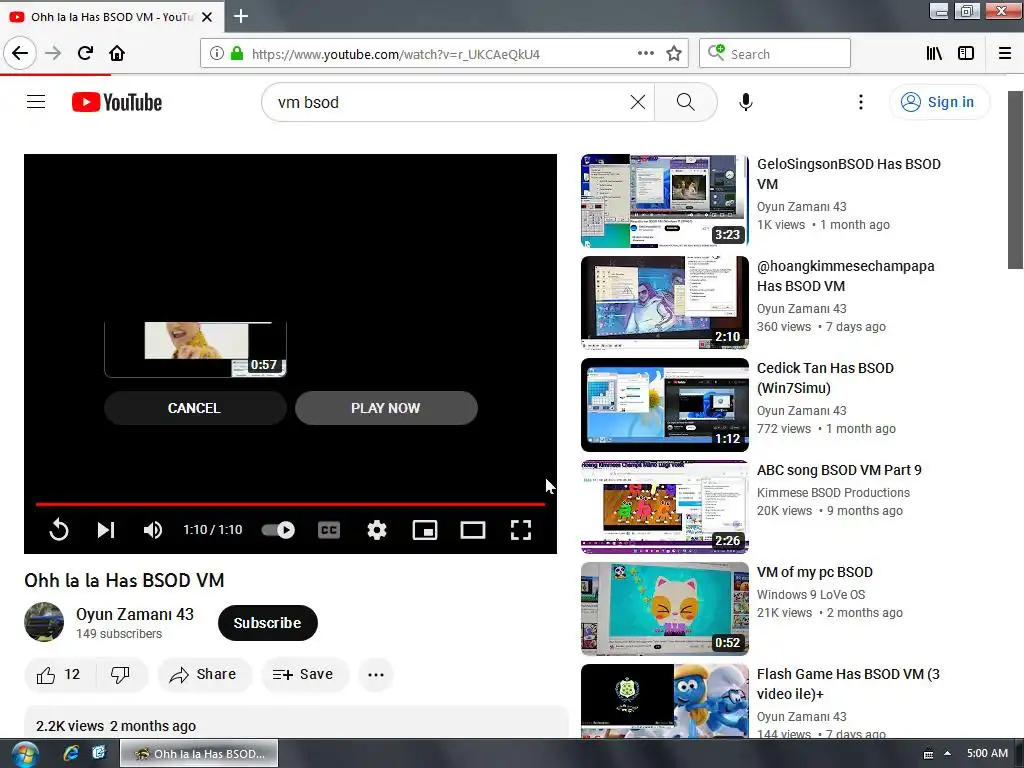Like this video
1024x768 pixels.
[59, 675]
